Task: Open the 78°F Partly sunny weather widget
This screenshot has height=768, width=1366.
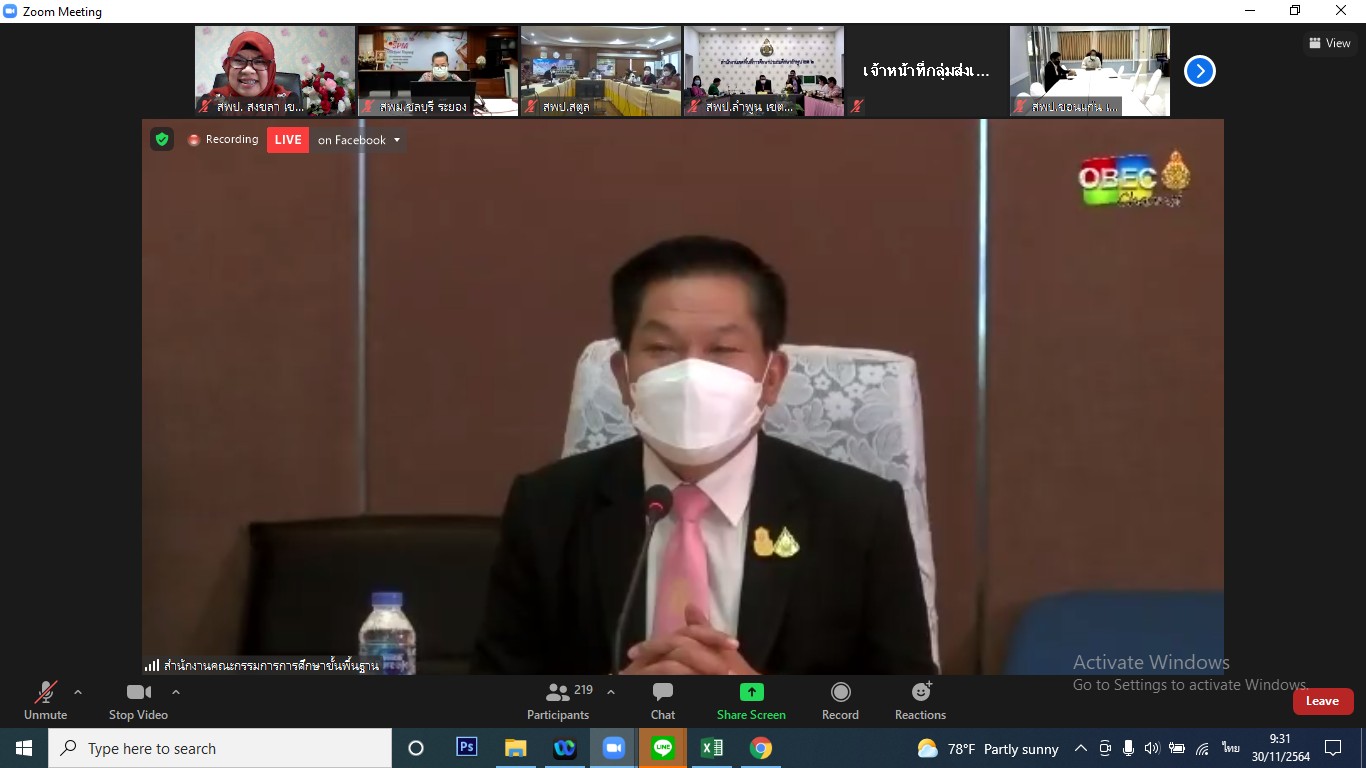Action: pyautogui.click(x=988, y=748)
